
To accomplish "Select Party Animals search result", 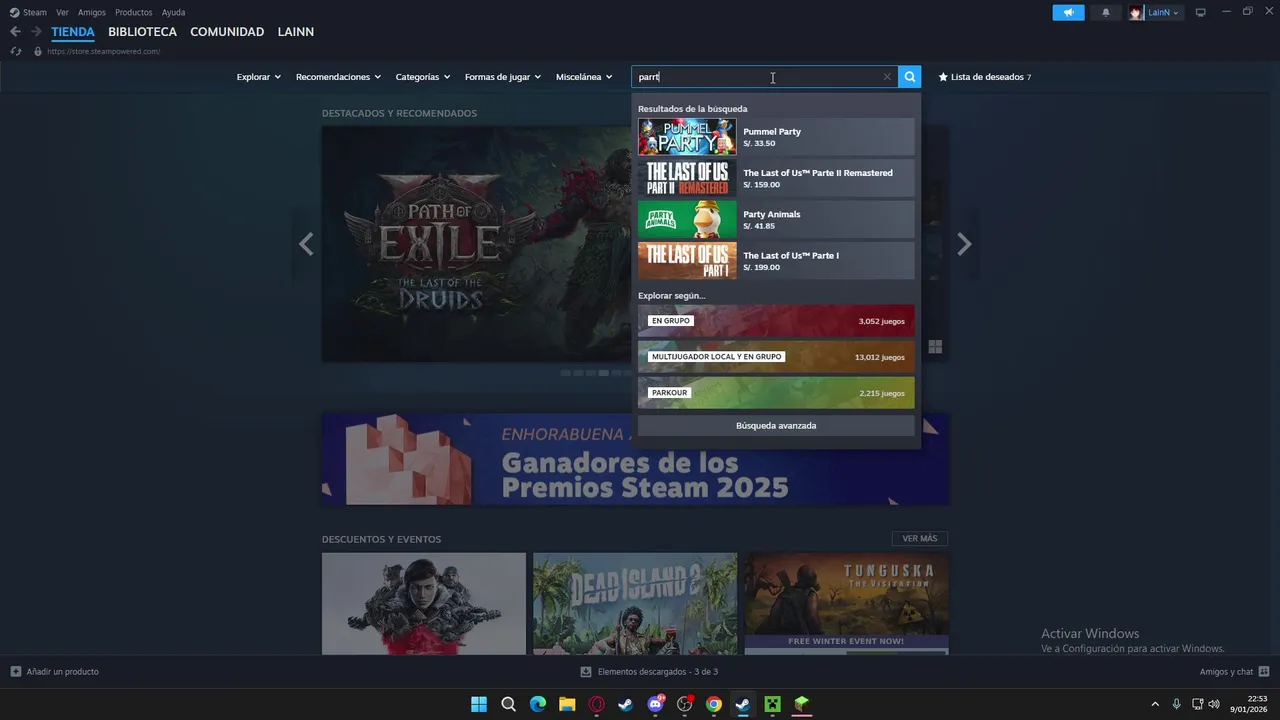I will [776, 220].
